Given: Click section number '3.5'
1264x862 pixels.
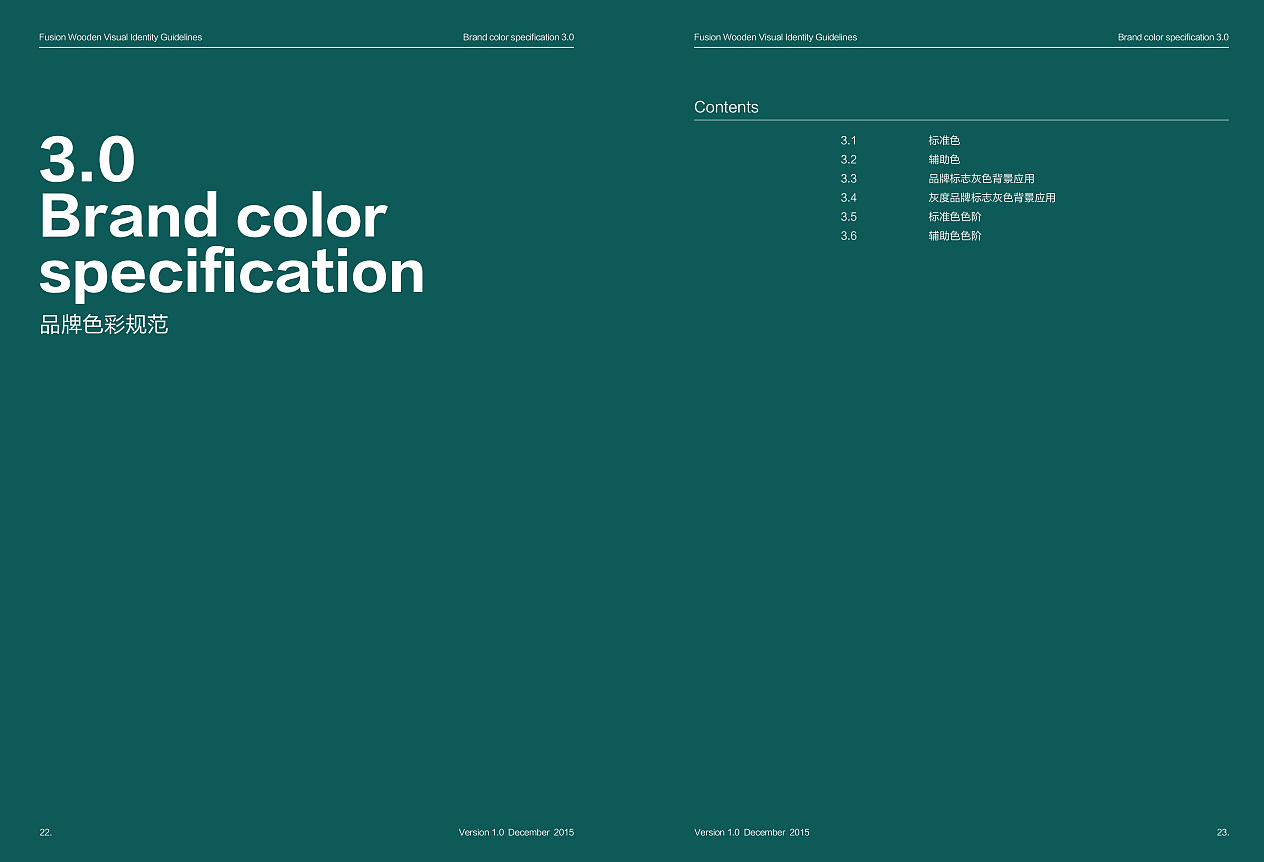Looking at the screenshot, I should (848, 217).
